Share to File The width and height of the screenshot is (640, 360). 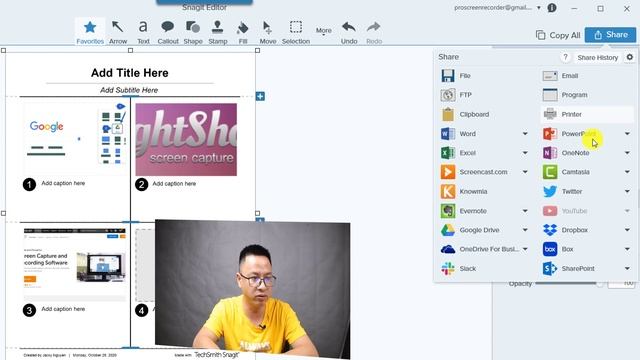456,76
